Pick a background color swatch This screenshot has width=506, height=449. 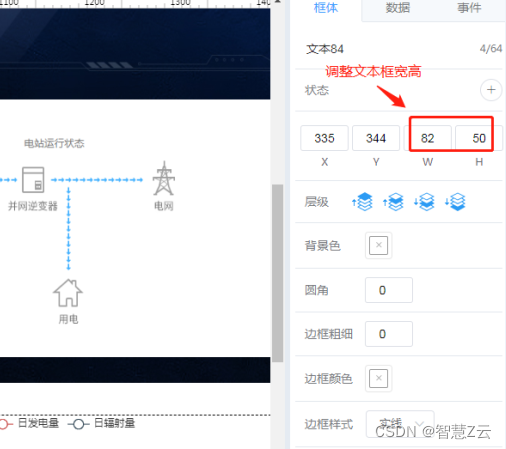[378, 245]
